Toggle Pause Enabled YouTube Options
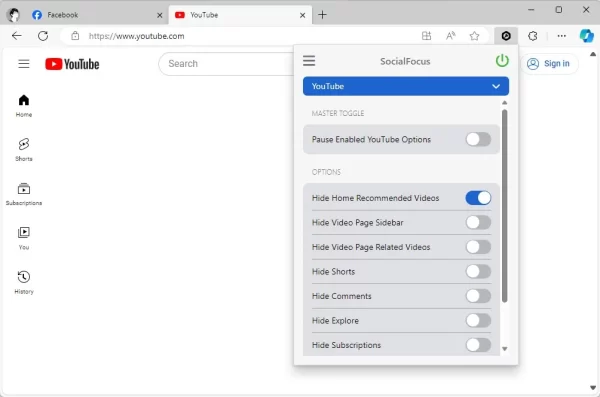This screenshot has width=600, height=397. (478, 139)
